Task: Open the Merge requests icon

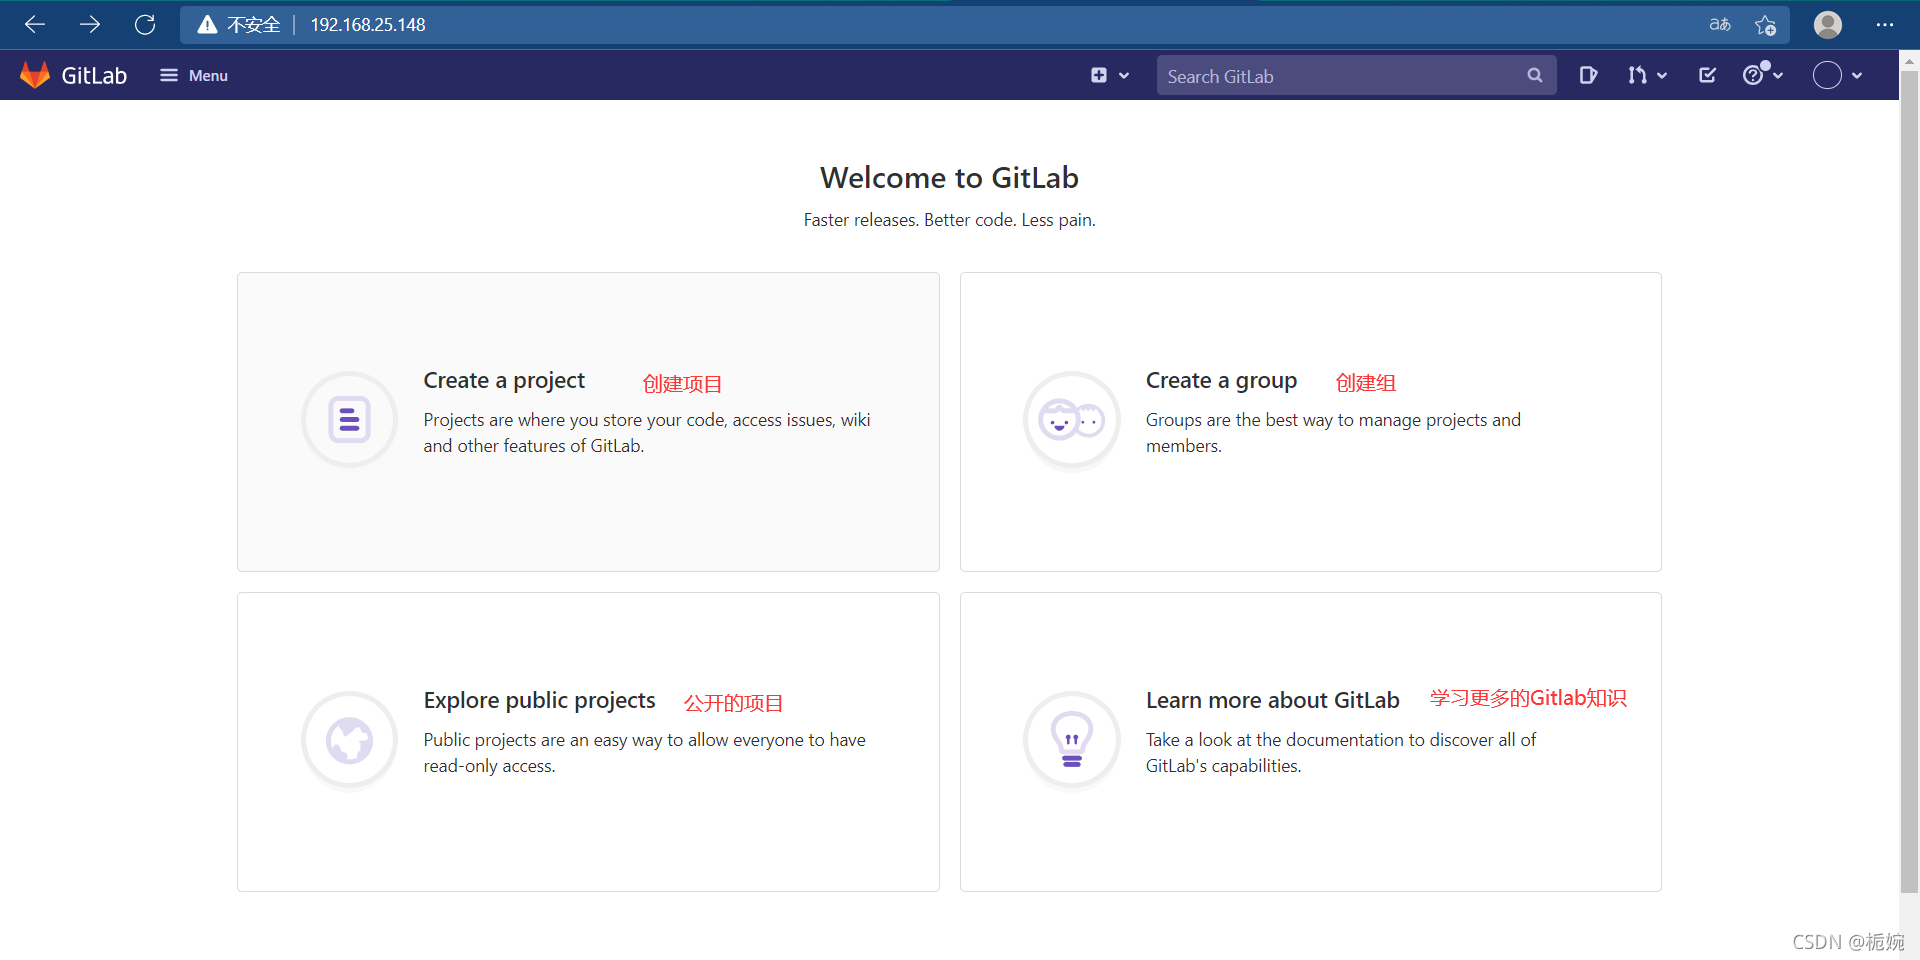Action: click(1637, 75)
